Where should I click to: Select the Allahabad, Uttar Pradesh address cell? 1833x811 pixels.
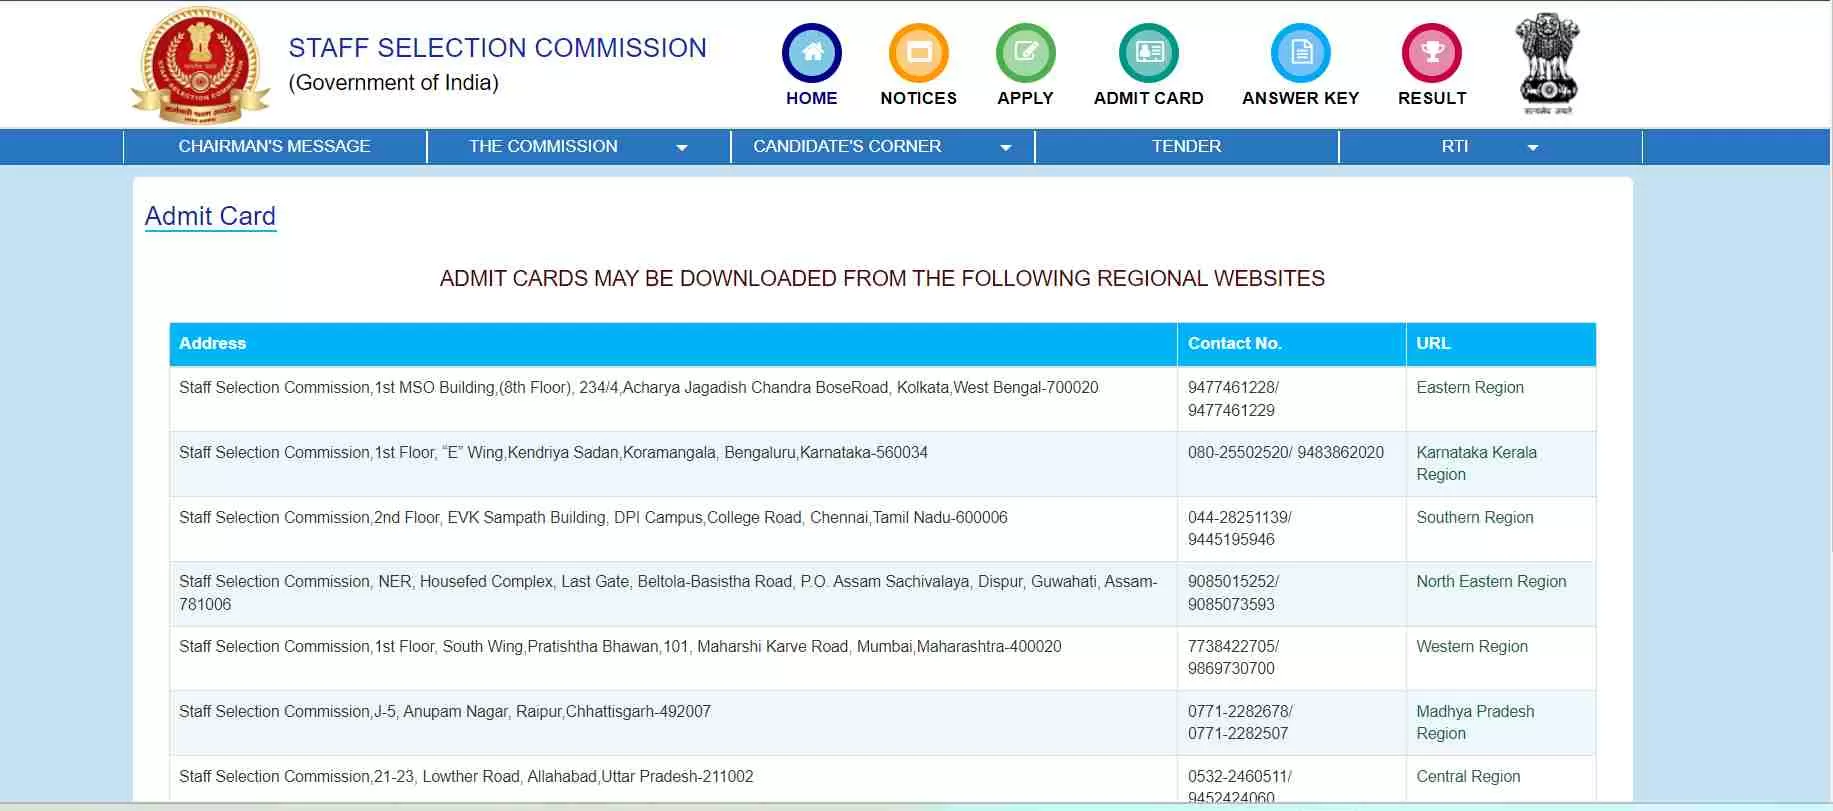point(673,779)
